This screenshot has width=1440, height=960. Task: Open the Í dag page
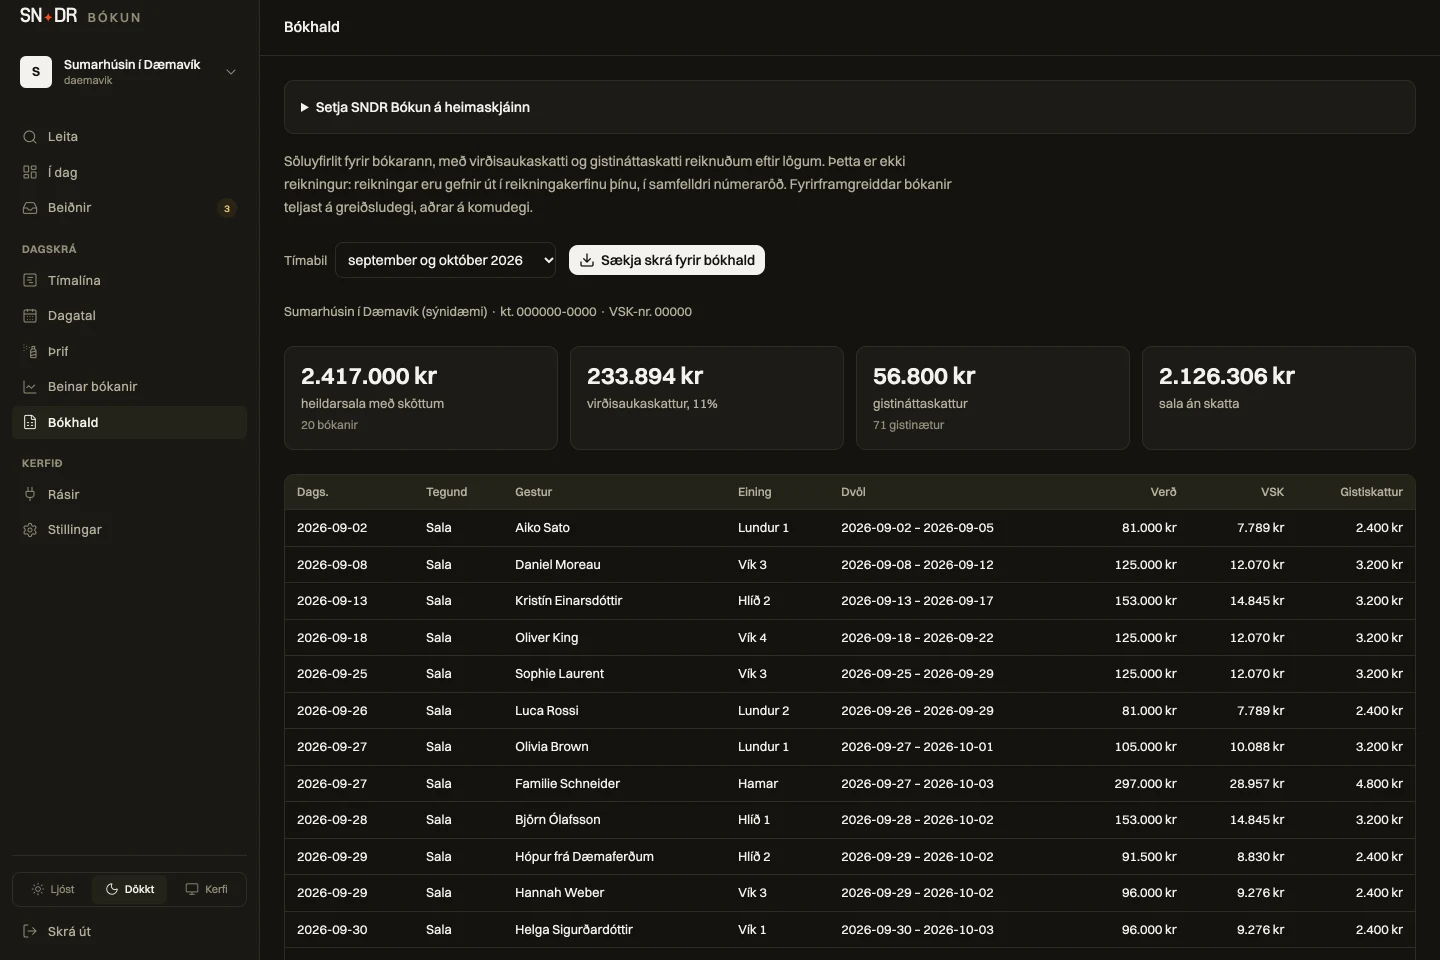point(129,172)
